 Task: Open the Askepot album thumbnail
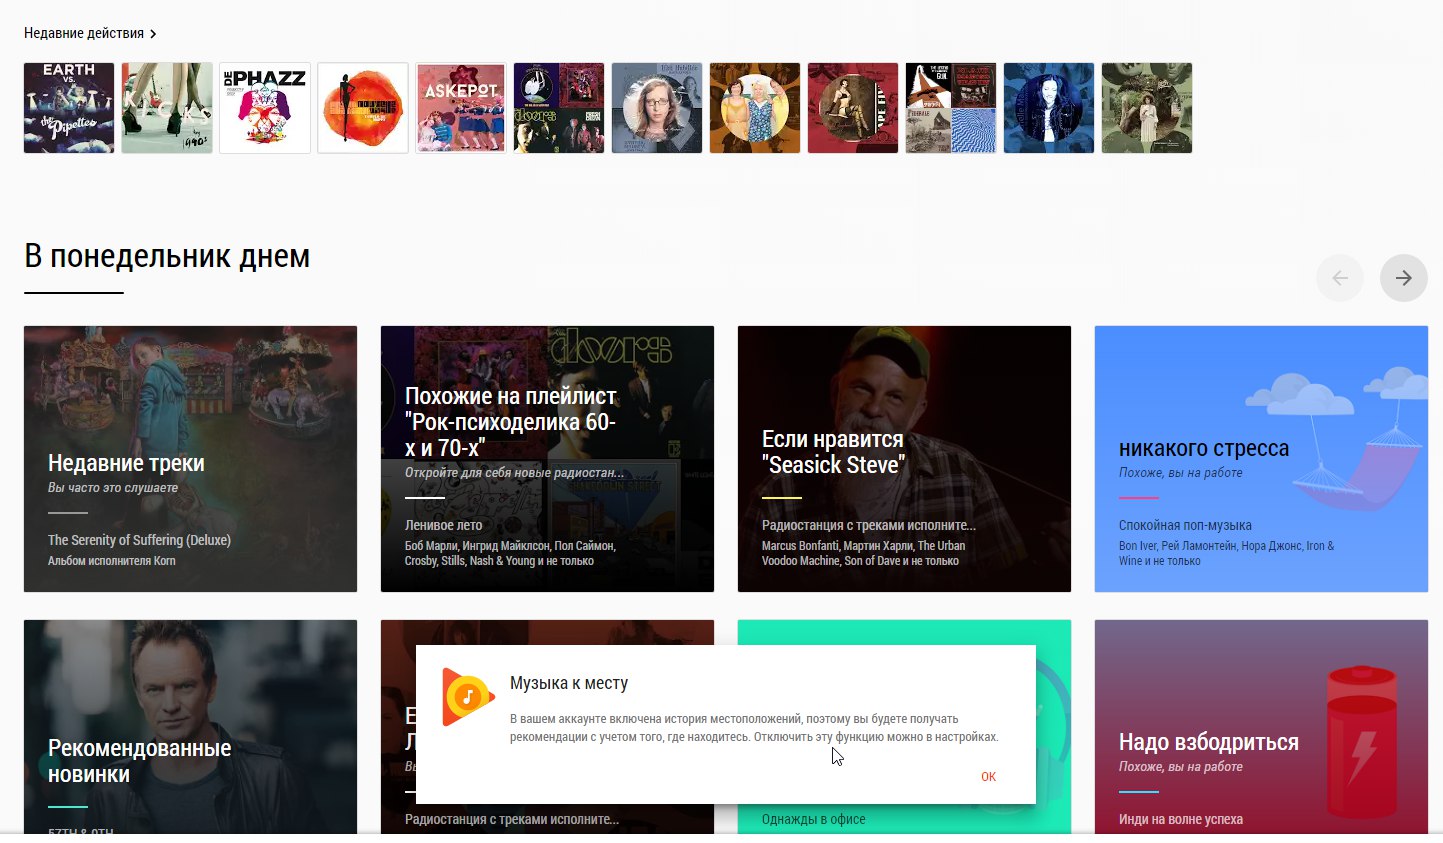click(461, 108)
